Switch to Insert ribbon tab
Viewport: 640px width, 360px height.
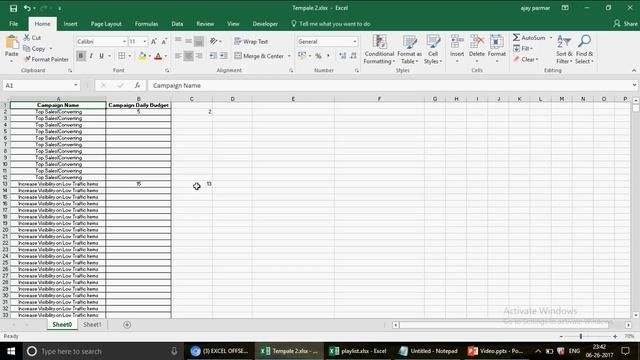[70, 24]
